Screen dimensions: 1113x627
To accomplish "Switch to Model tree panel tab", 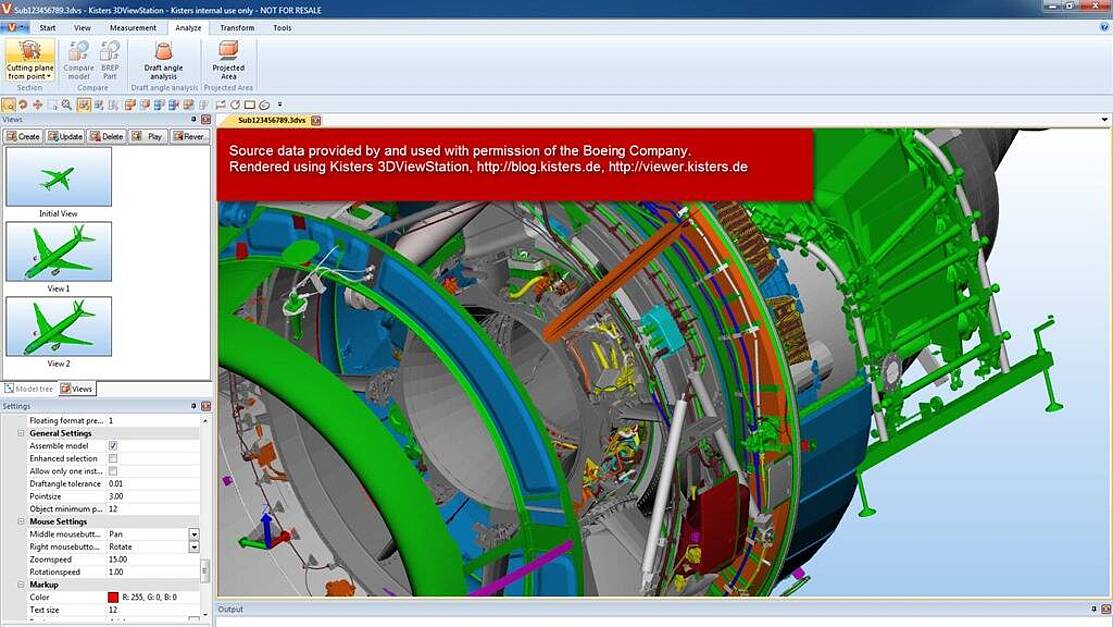I will click(x=29, y=389).
